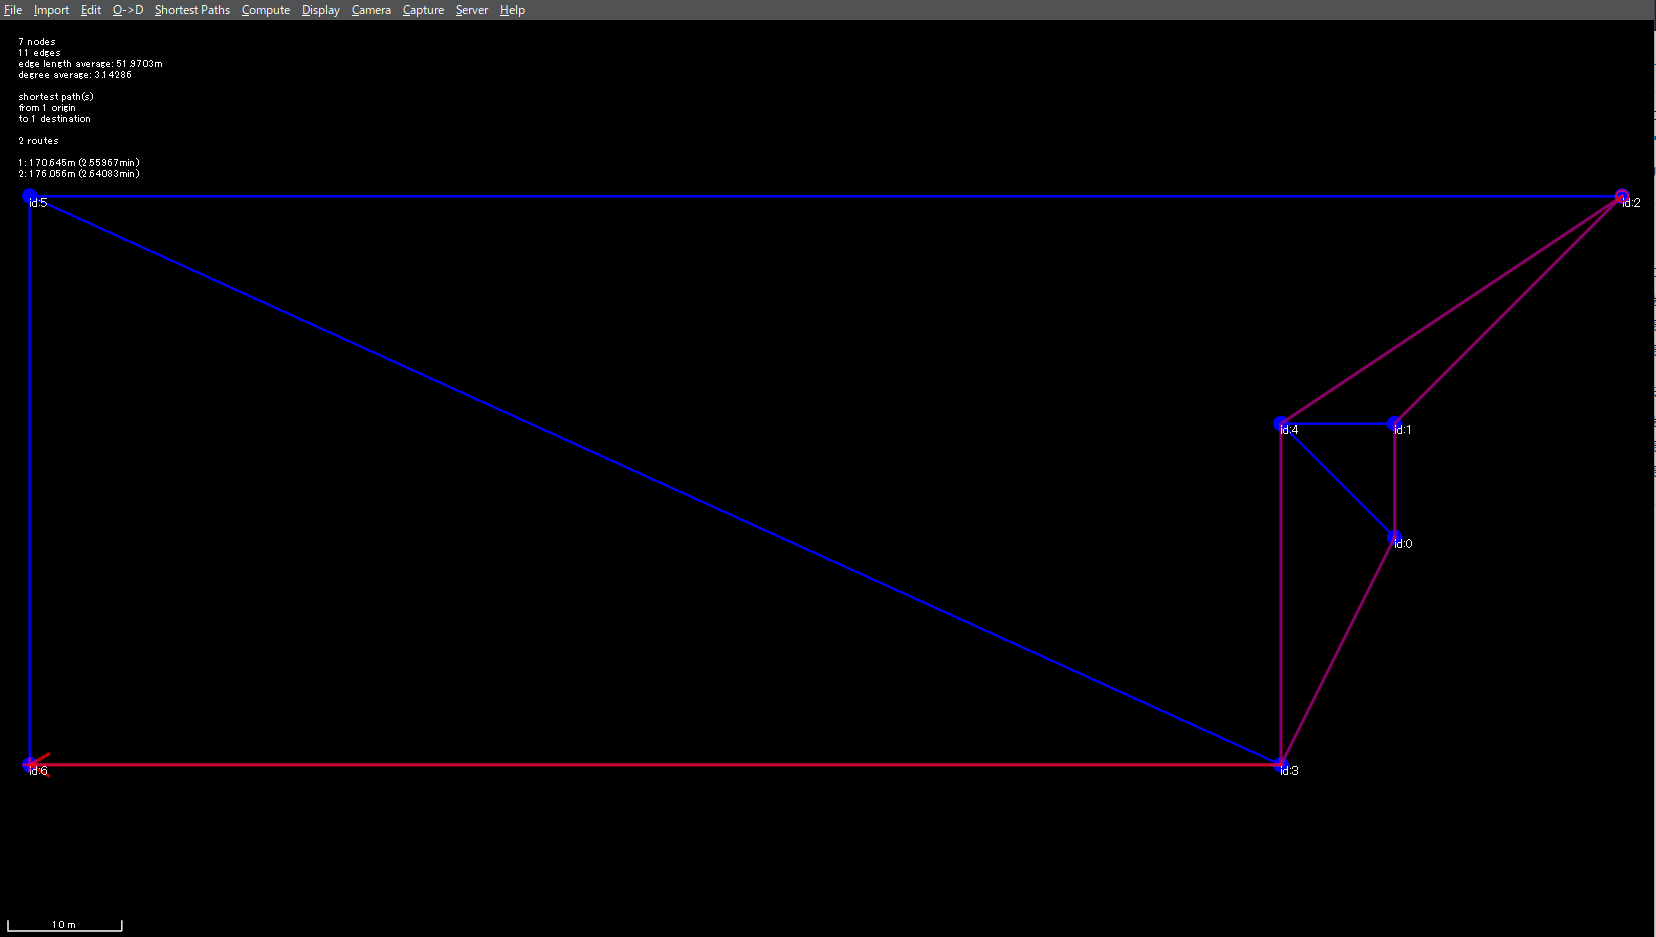Open the Server menu

pos(472,10)
